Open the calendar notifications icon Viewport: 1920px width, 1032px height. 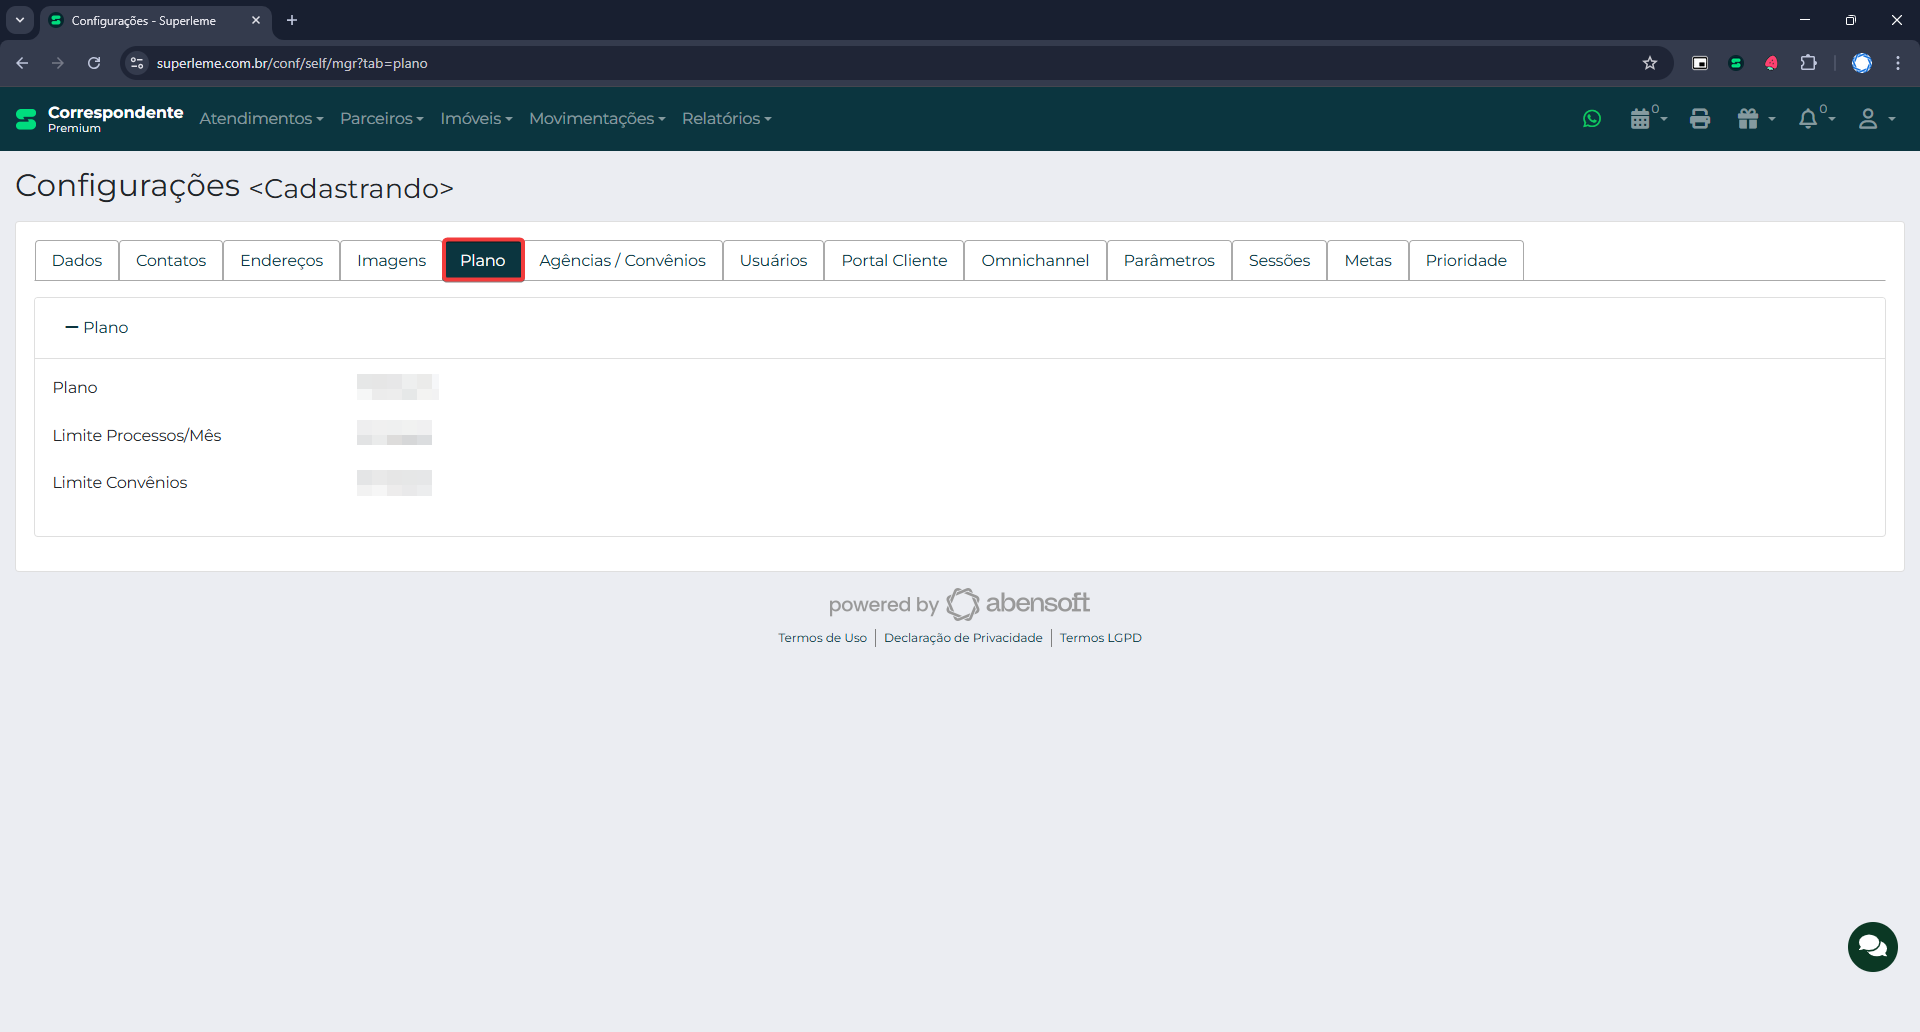click(1643, 119)
